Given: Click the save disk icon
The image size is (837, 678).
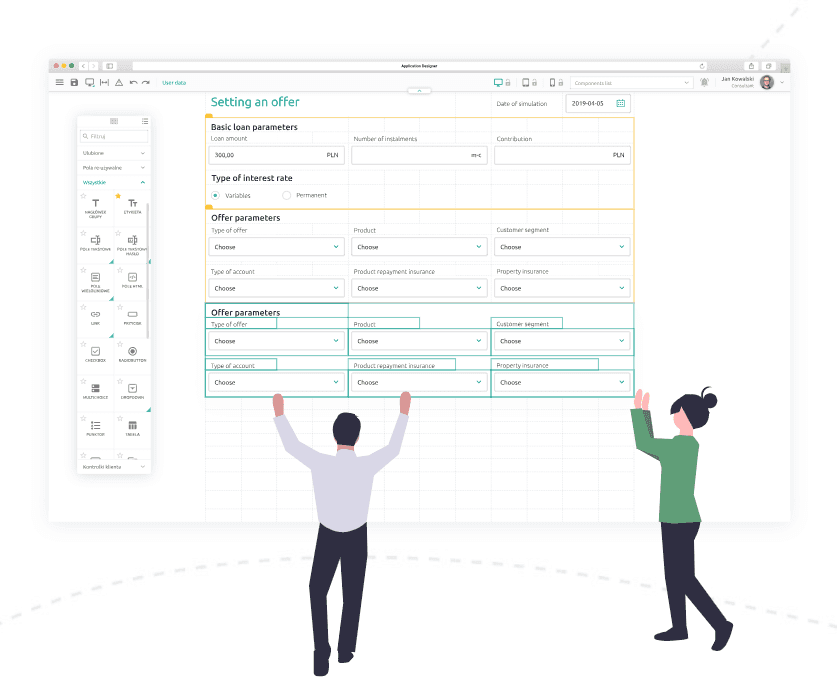Looking at the screenshot, I should [74, 82].
